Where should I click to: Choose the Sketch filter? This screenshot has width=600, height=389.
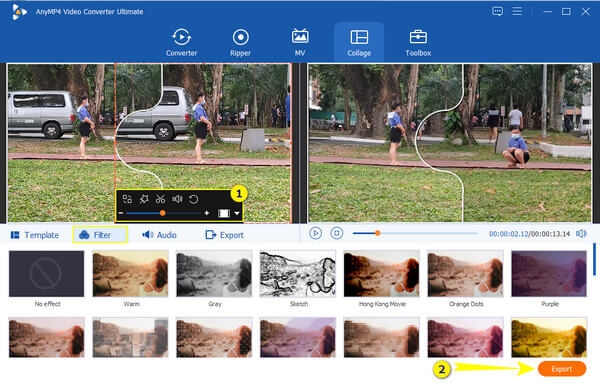tap(298, 274)
